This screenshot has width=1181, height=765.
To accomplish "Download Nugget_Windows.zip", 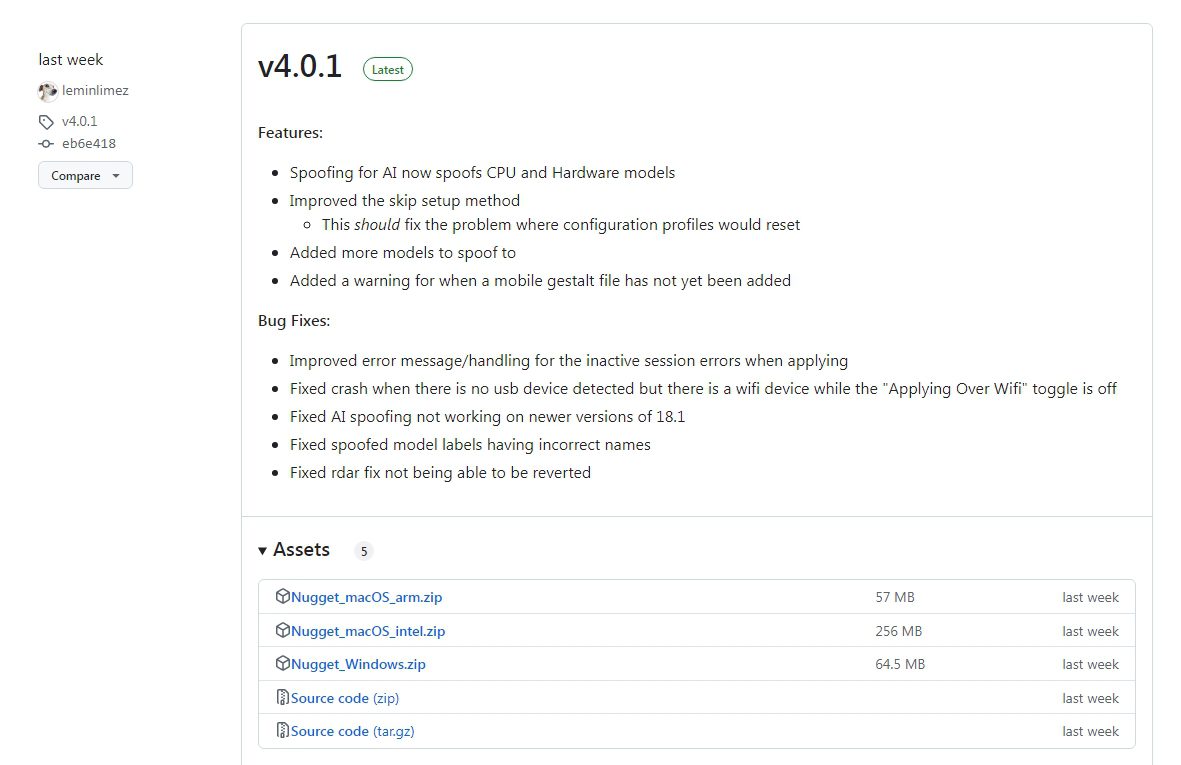I will (x=358, y=664).
